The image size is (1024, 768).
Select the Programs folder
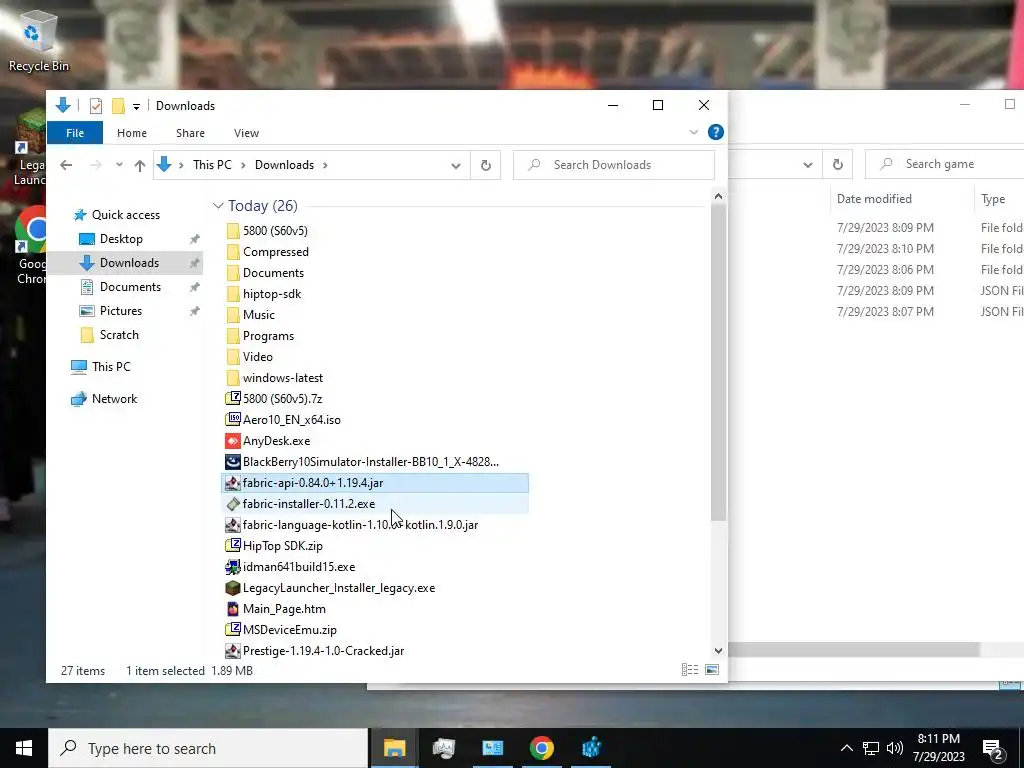click(x=268, y=336)
